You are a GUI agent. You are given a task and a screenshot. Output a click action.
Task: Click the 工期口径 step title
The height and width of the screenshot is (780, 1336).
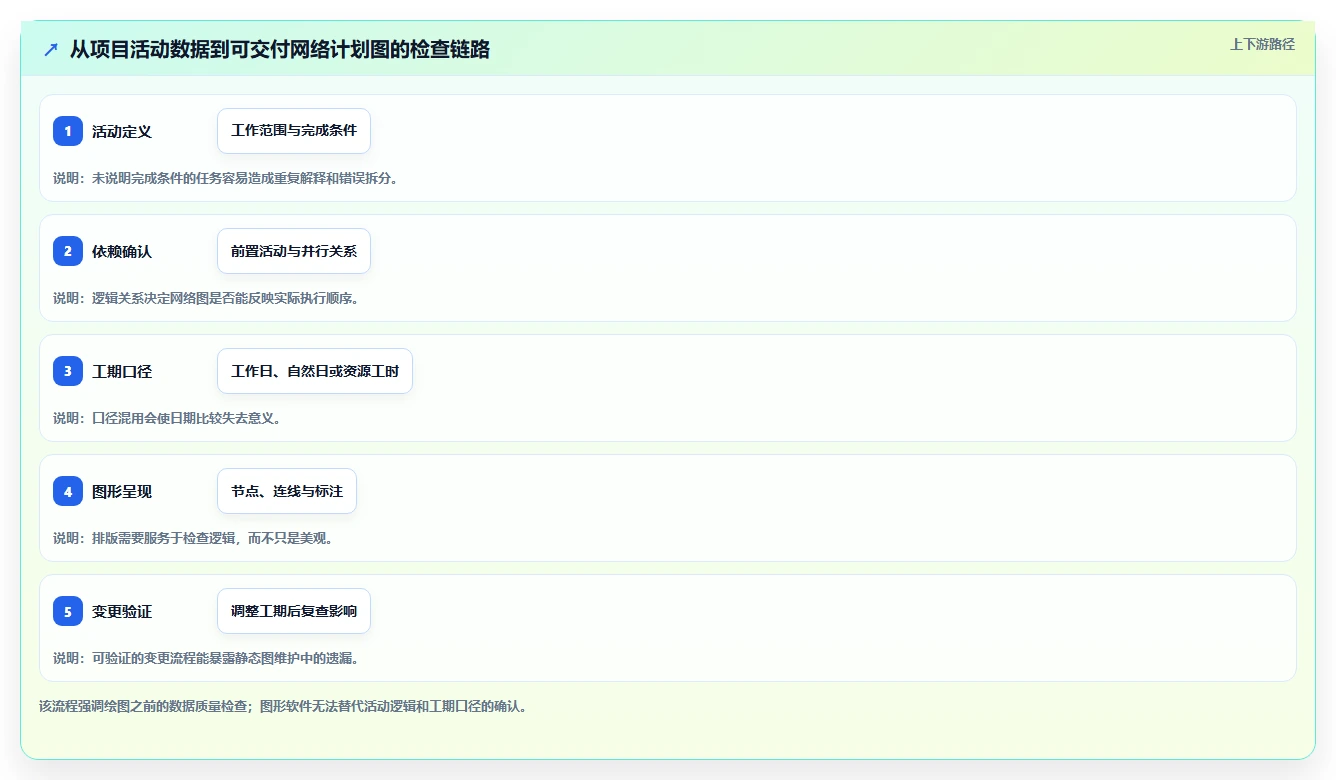[x=122, y=371]
